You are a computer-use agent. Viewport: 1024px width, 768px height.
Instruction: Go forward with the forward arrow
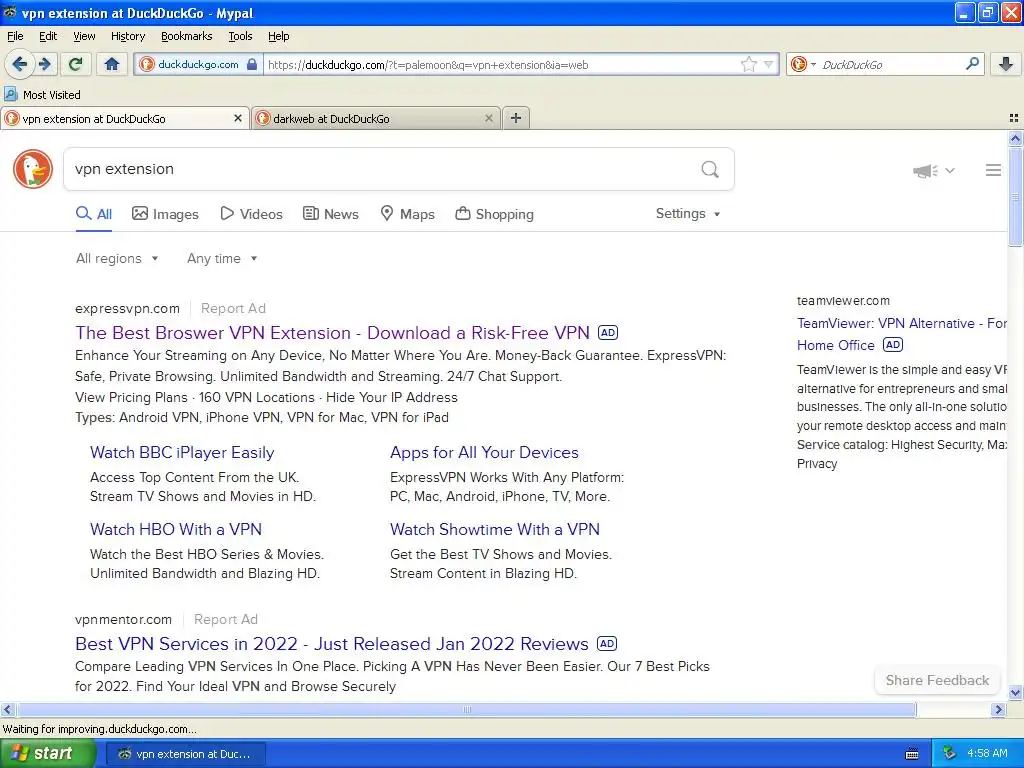point(44,64)
